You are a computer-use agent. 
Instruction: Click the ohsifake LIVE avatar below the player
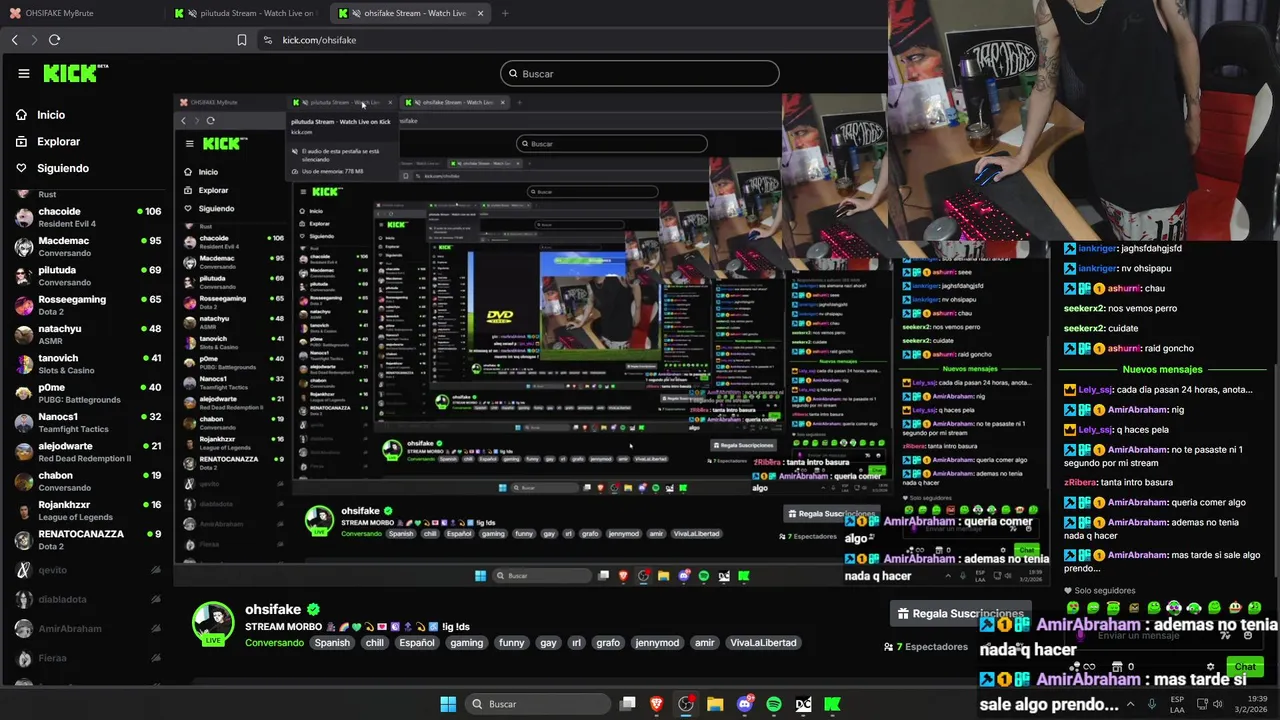coord(213,624)
